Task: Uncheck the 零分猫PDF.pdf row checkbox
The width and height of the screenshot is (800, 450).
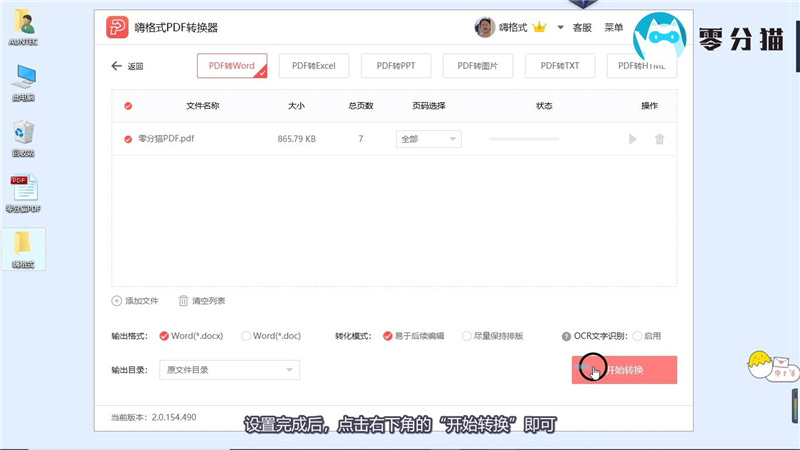Action: coord(128,139)
